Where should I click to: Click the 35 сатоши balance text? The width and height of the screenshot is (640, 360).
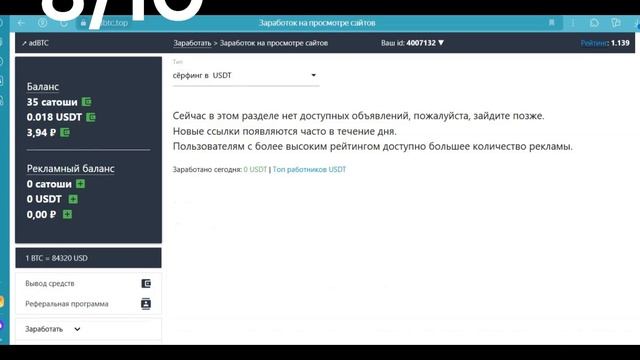coord(52,102)
